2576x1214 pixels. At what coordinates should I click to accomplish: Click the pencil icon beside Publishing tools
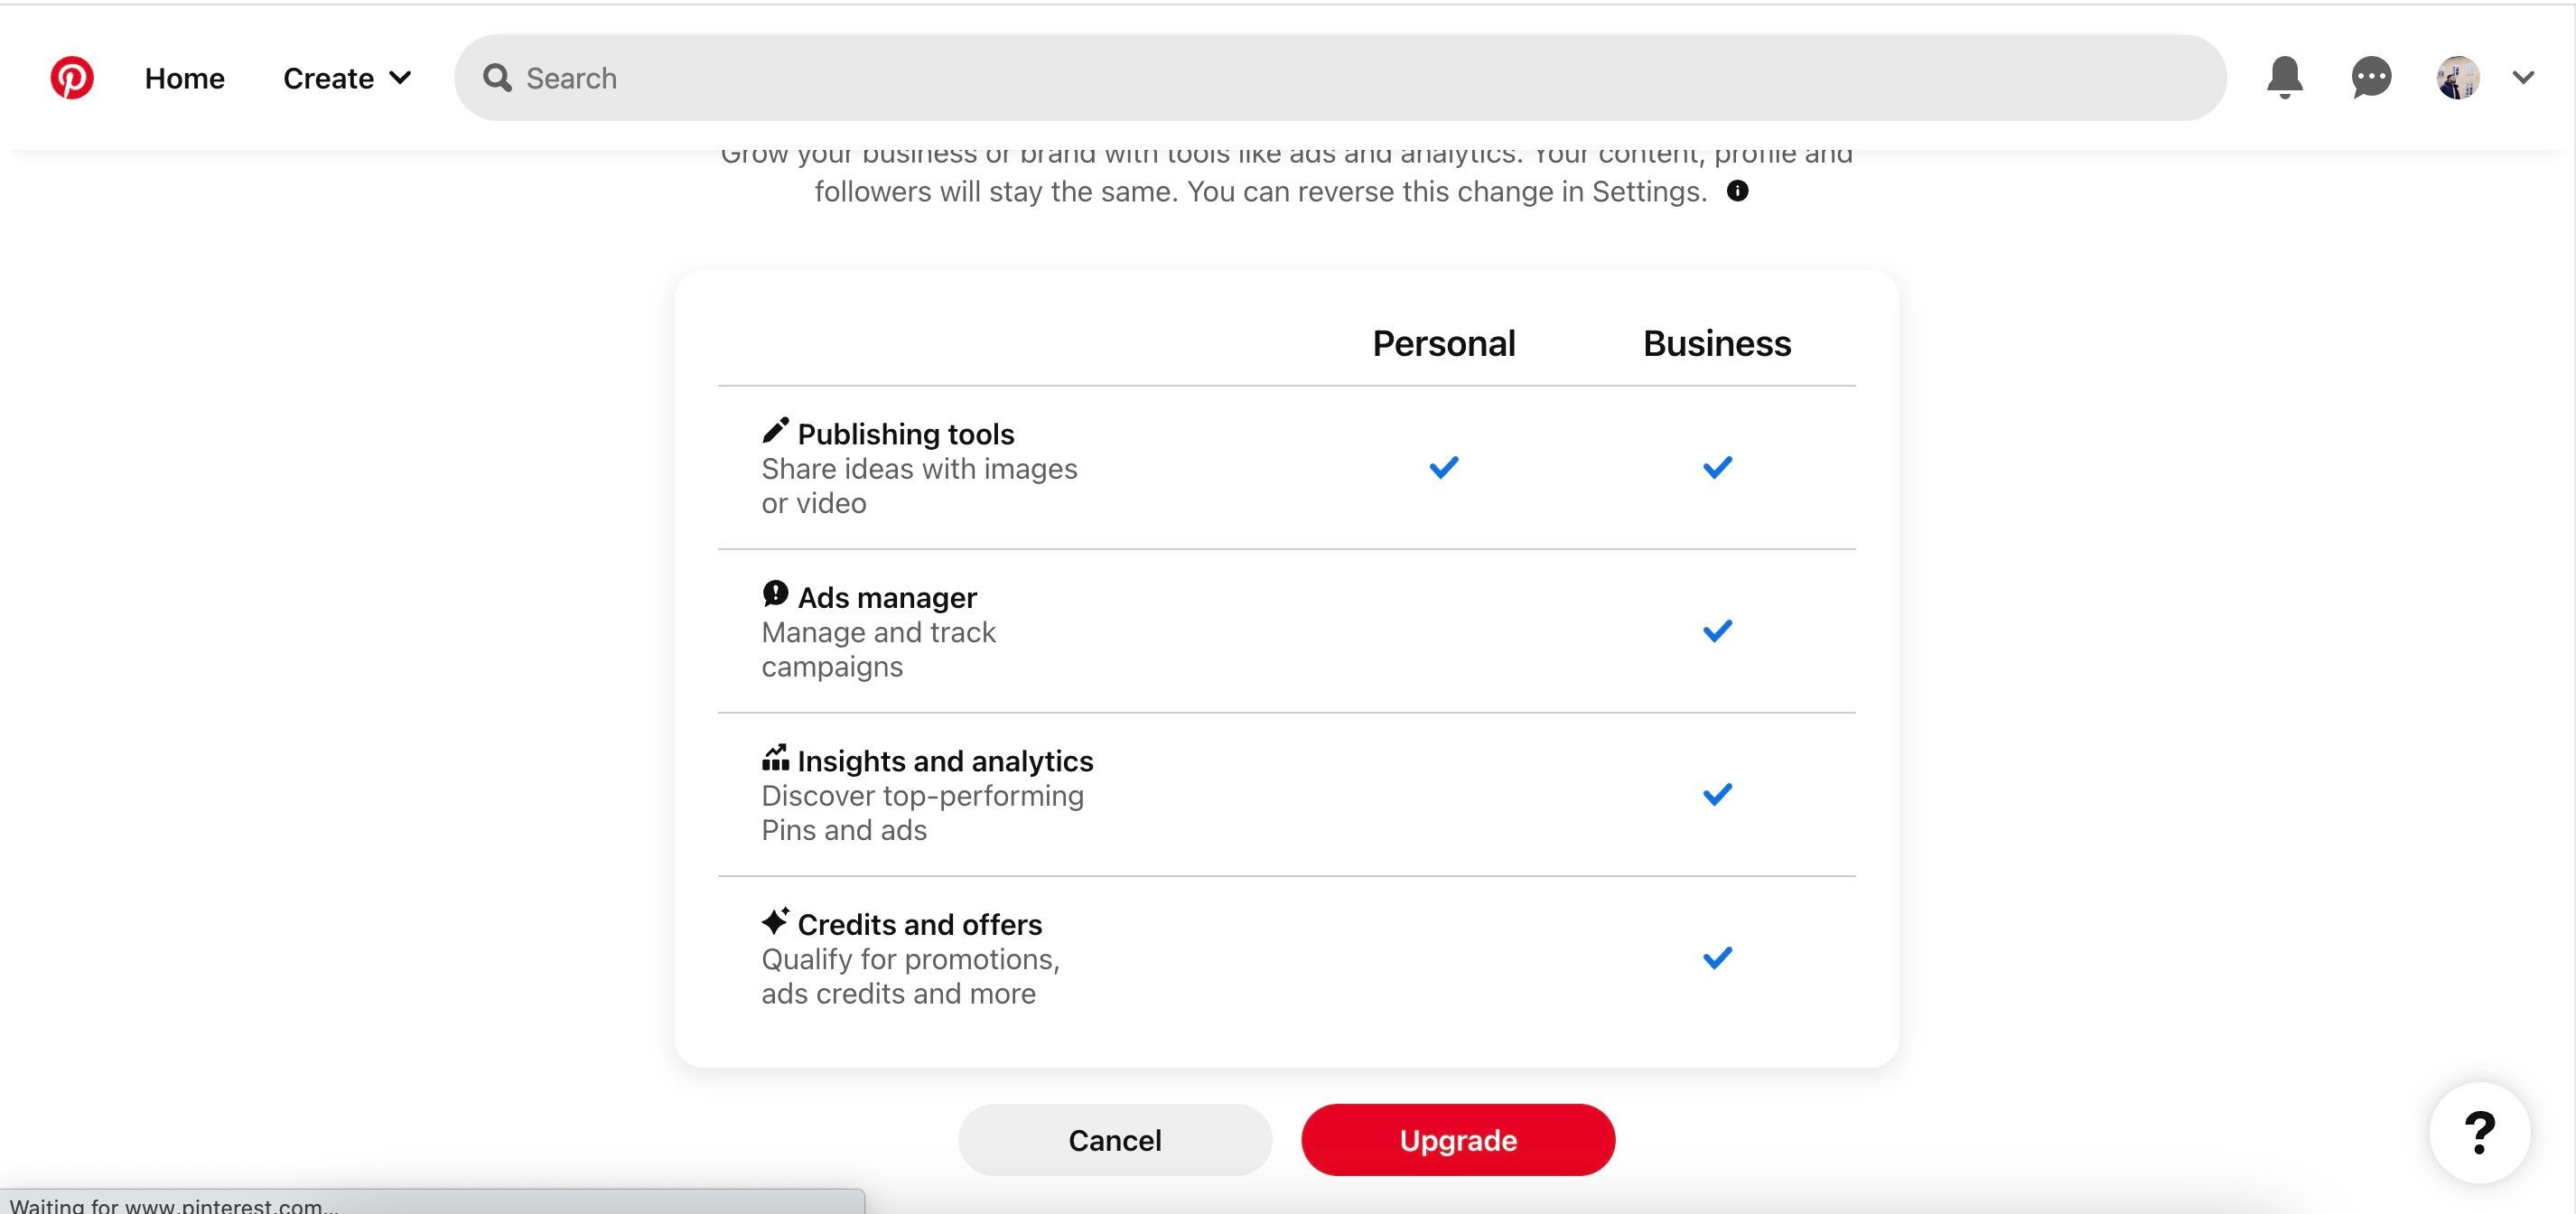click(775, 430)
